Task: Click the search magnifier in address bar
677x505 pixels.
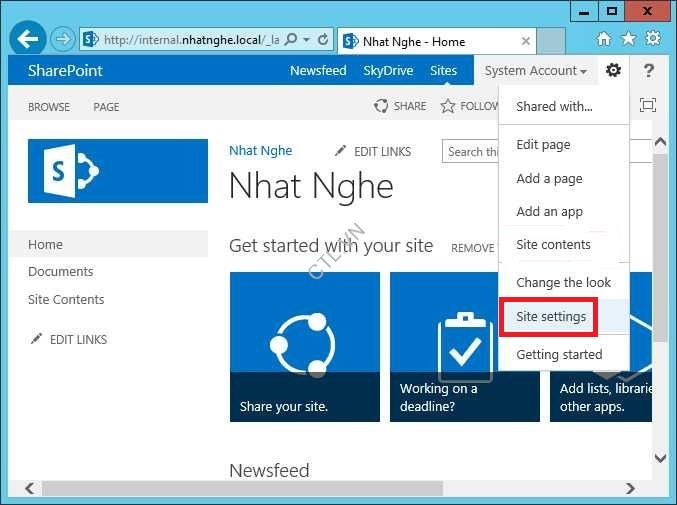Action: coord(291,39)
